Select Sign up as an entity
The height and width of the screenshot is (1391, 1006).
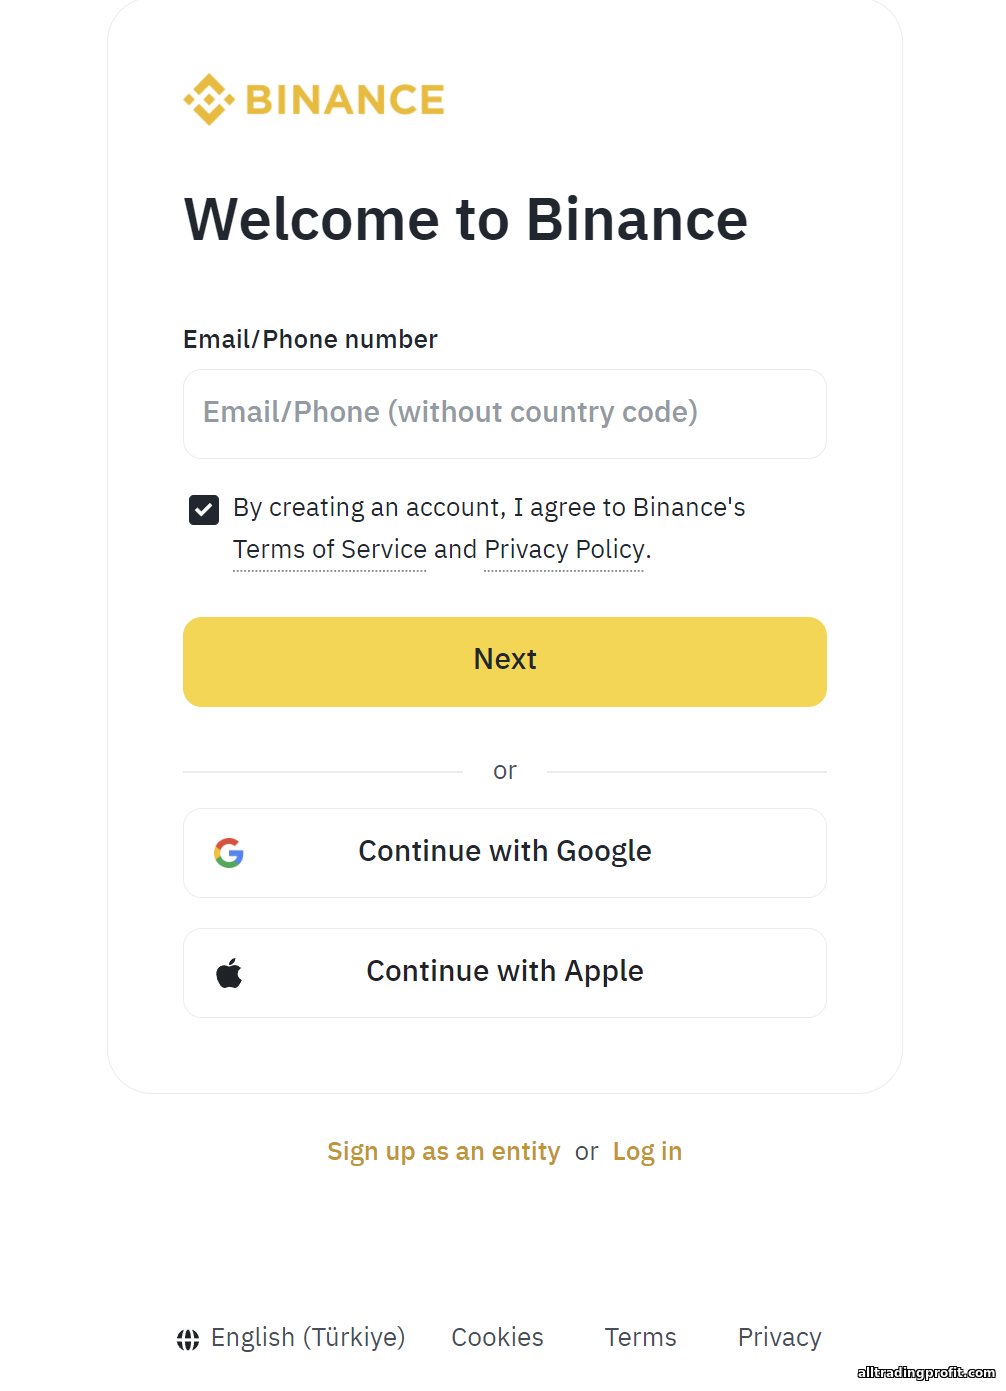point(444,1152)
